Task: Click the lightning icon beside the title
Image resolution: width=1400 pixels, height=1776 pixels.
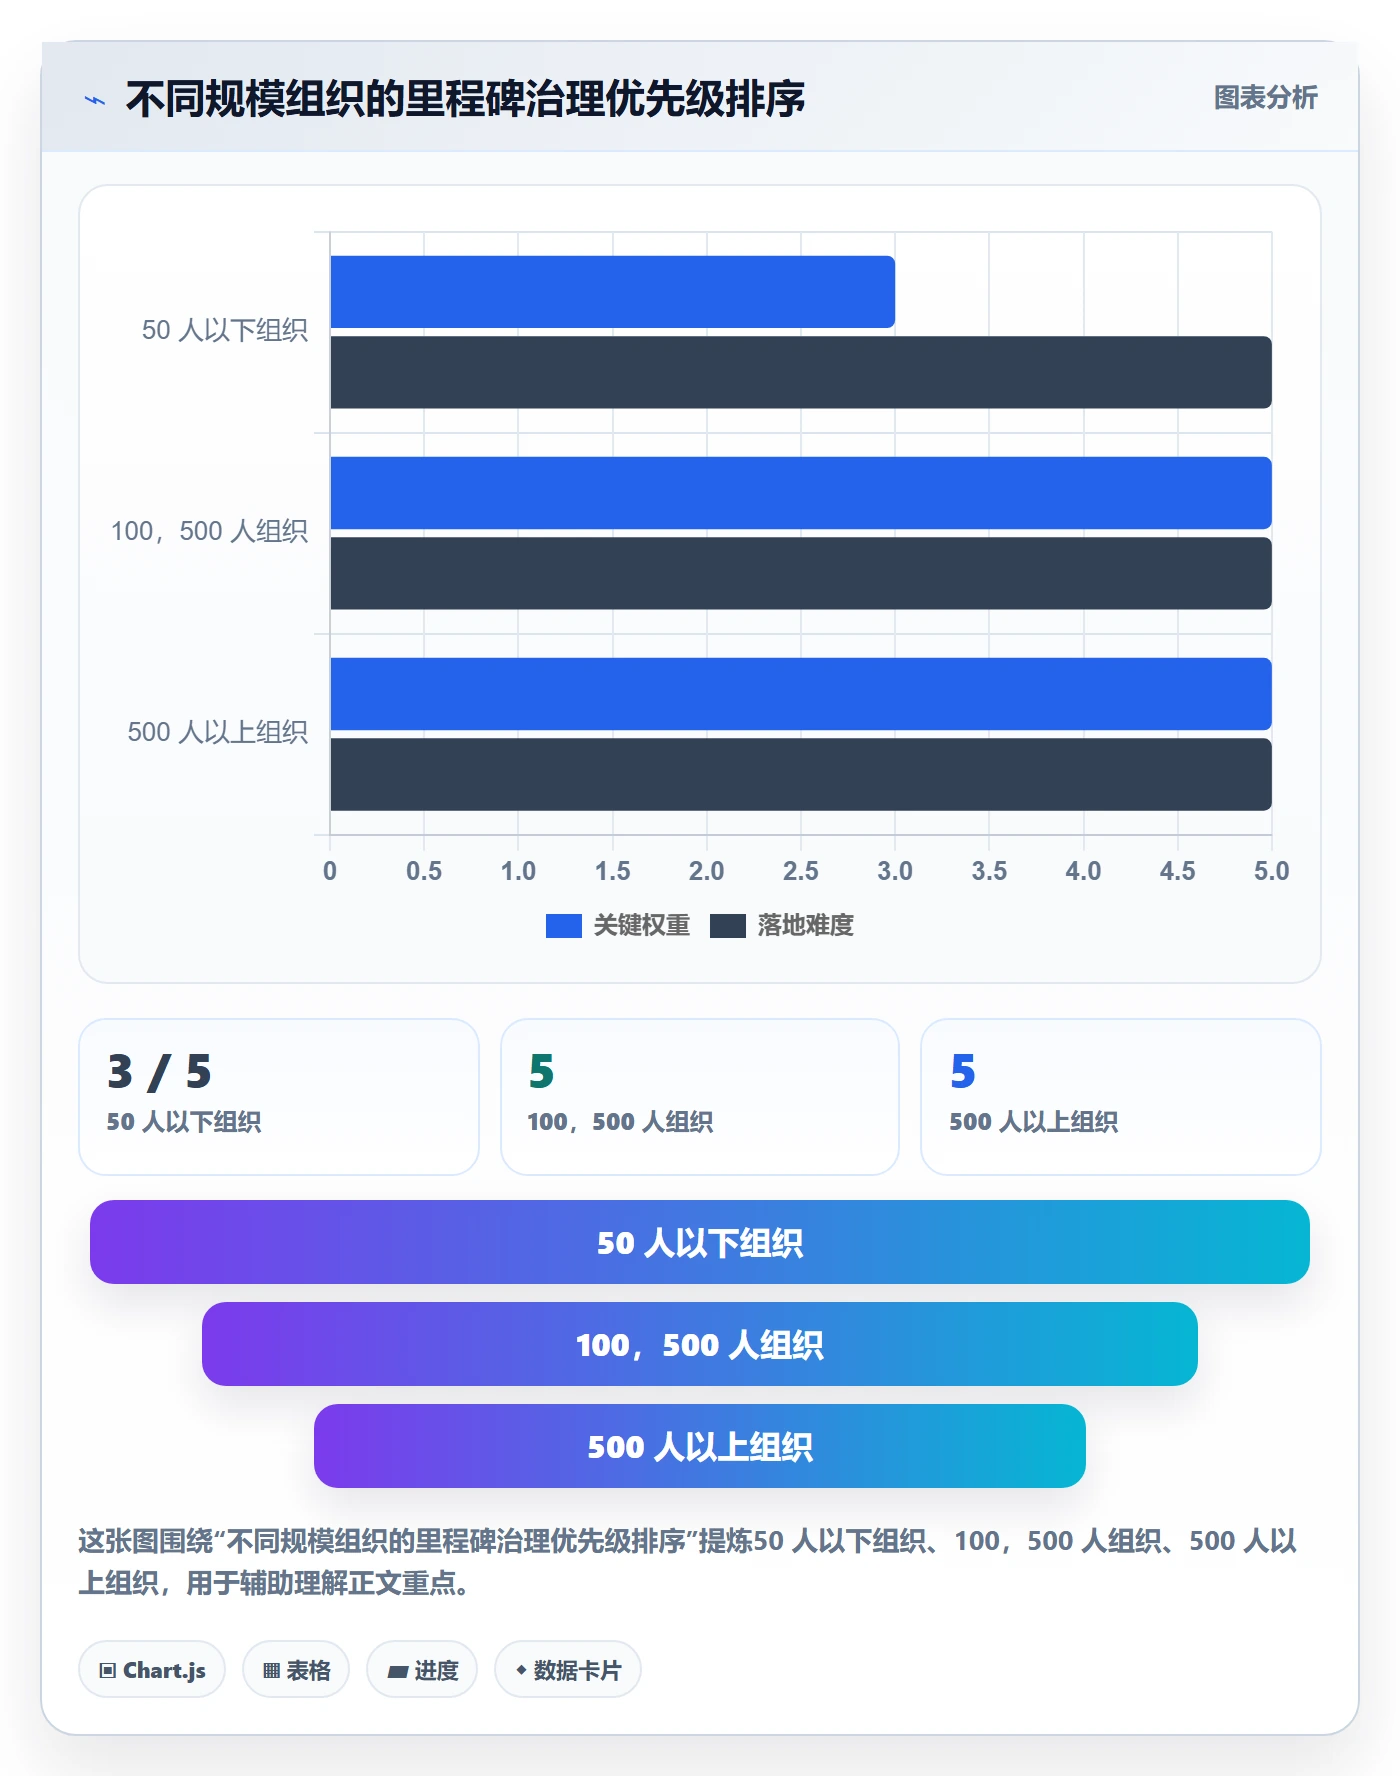Action: (95, 100)
